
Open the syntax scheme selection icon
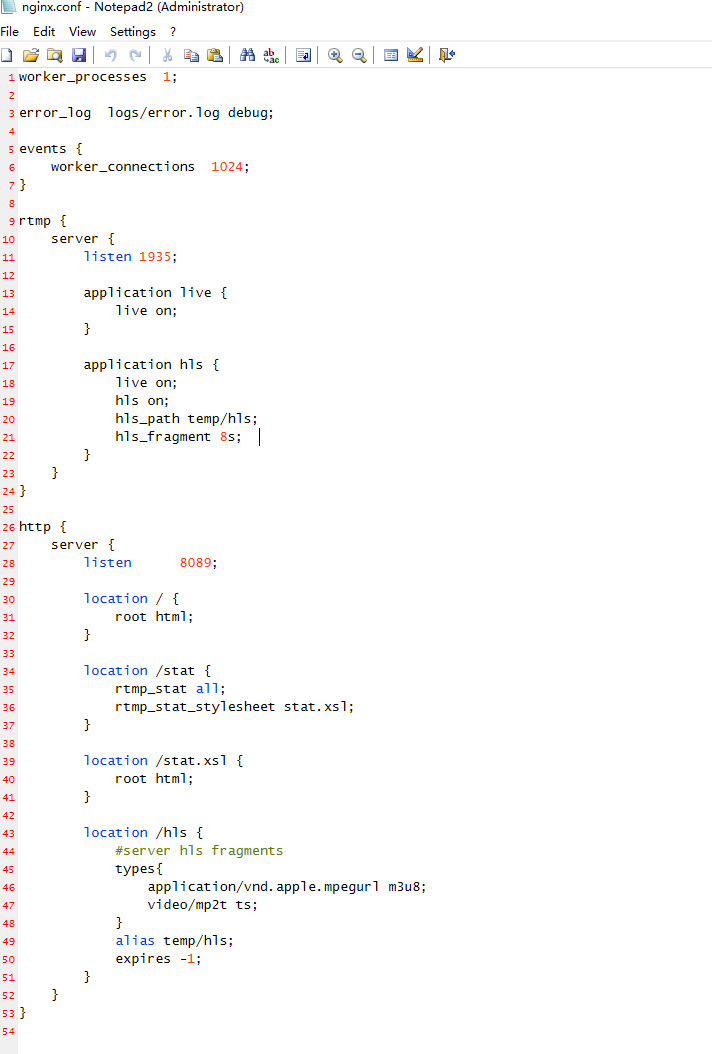391,55
